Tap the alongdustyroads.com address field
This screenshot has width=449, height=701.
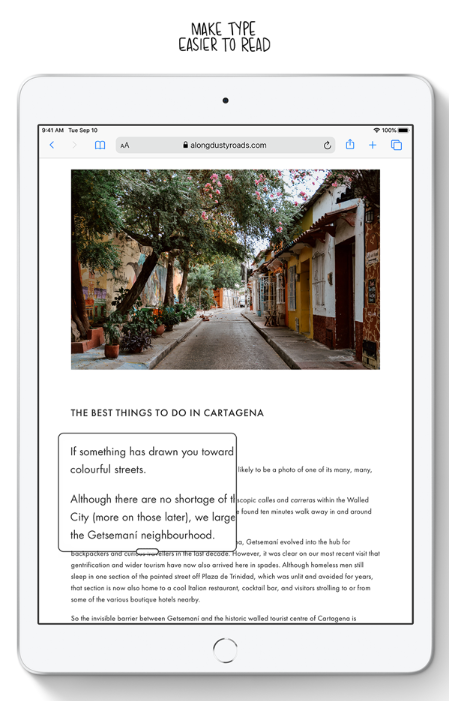(x=225, y=145)
